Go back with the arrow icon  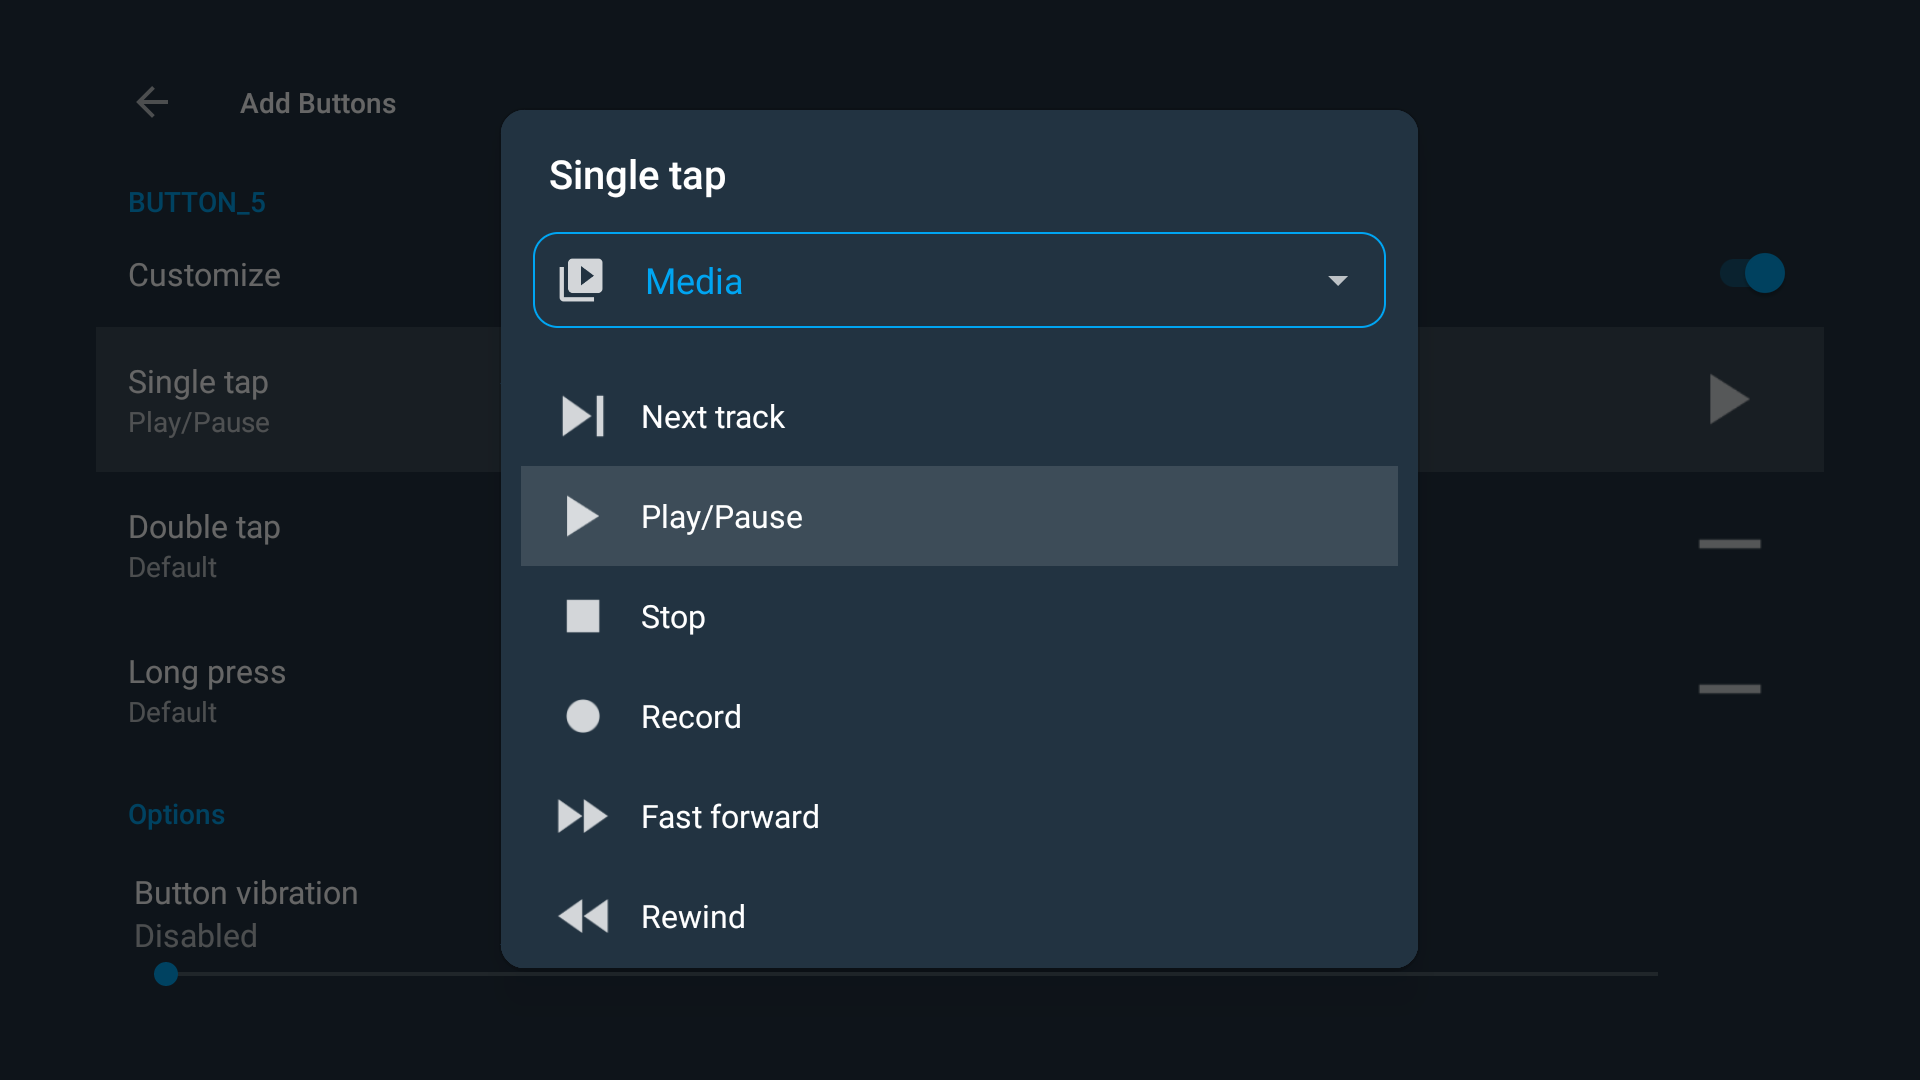(x=152, y=102)
